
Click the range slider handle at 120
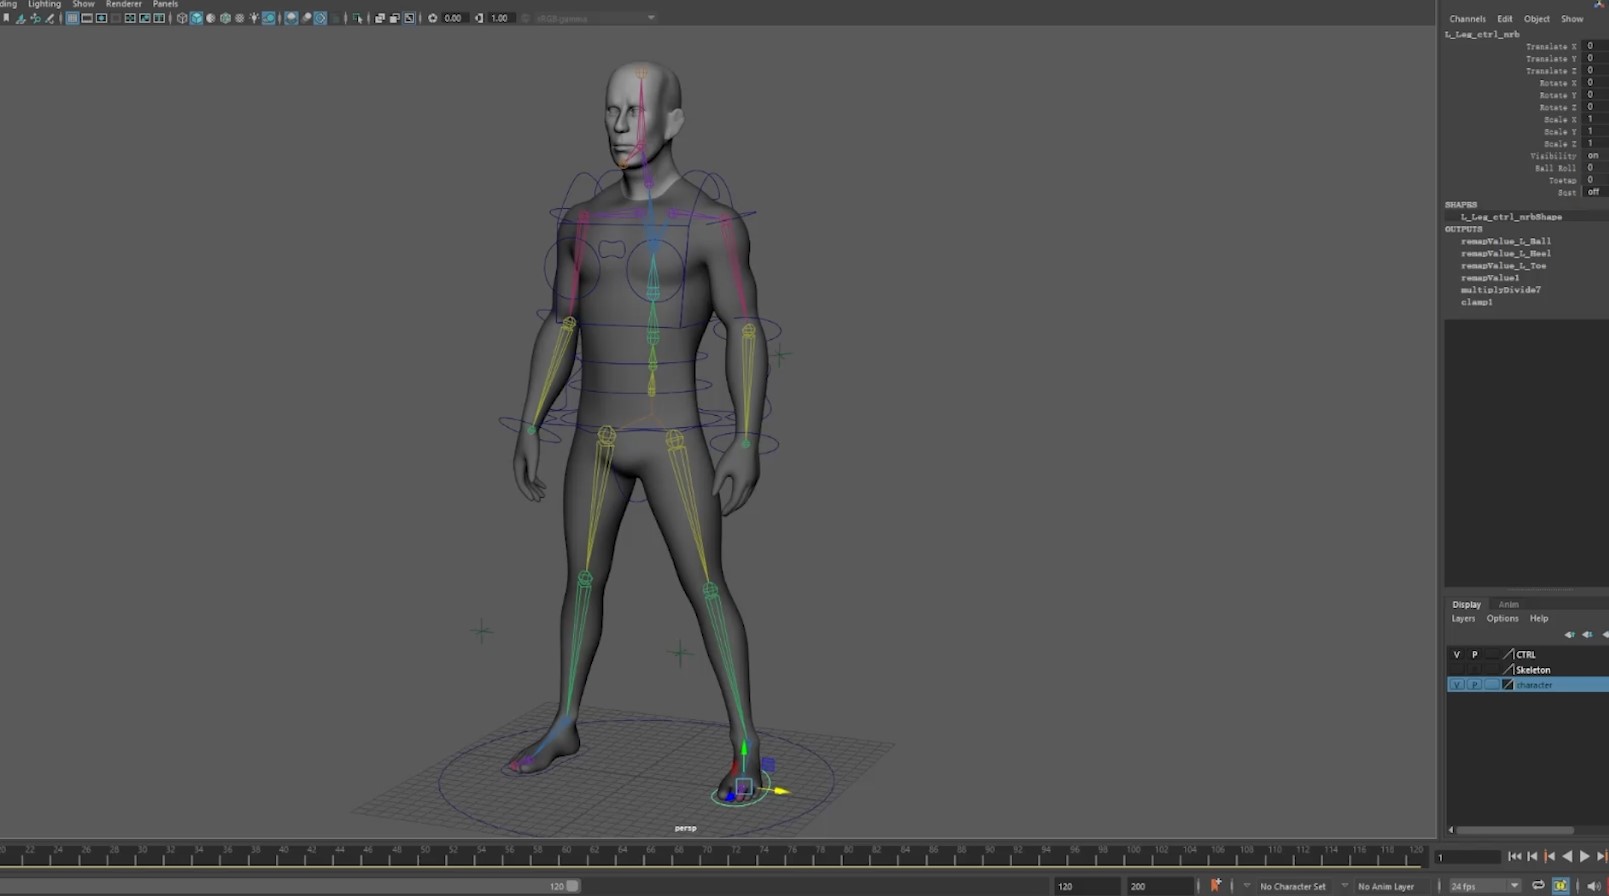[572, 886]
